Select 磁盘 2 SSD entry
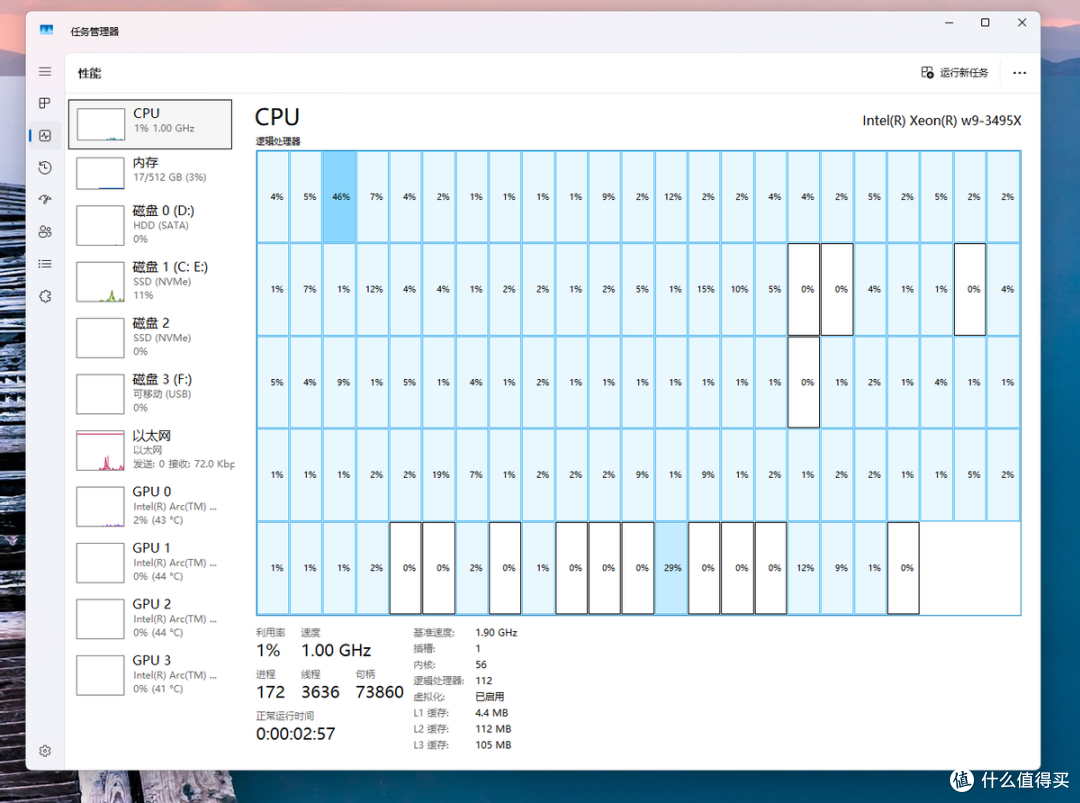 [x=150, y=337]
